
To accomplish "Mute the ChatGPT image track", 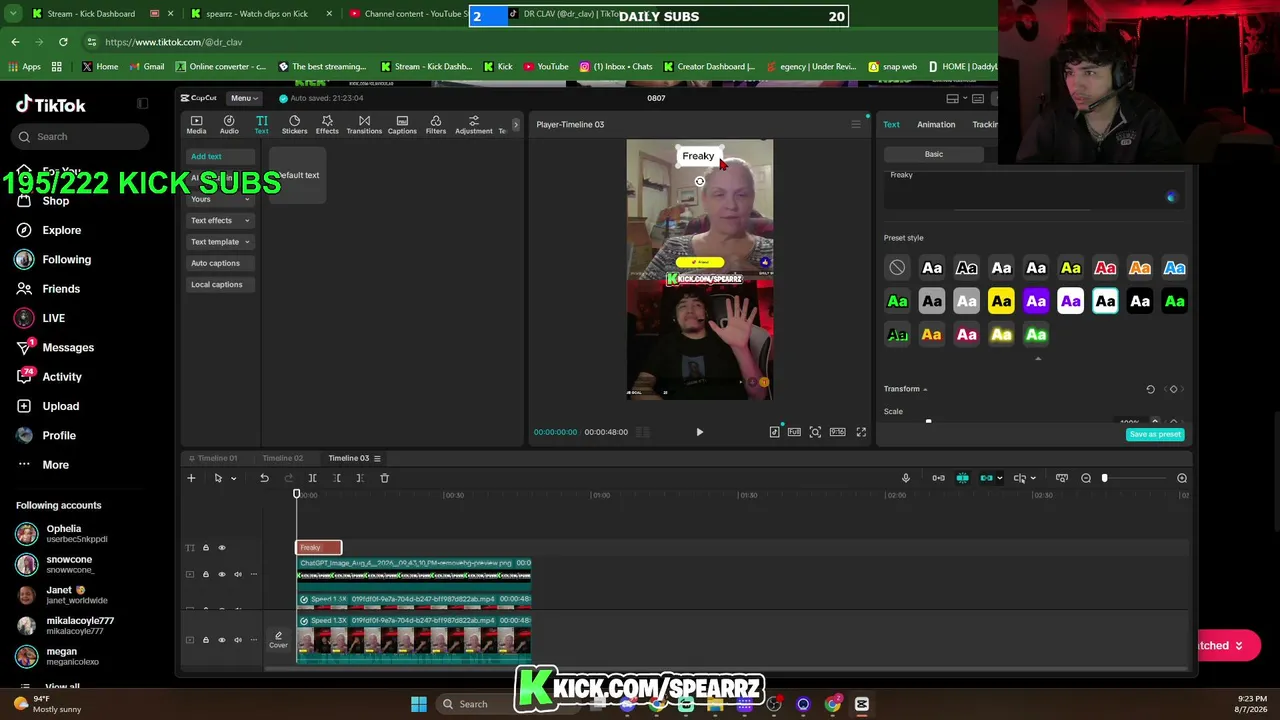I will click(x=237, y=574).
